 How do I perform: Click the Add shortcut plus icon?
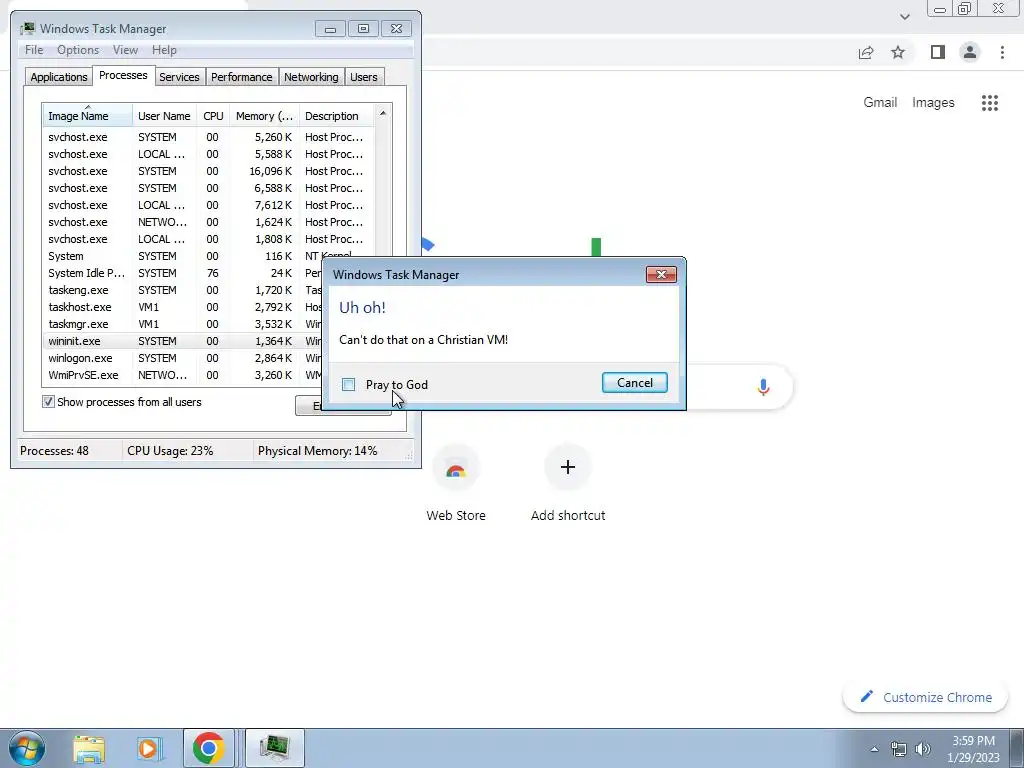[568, 467]
